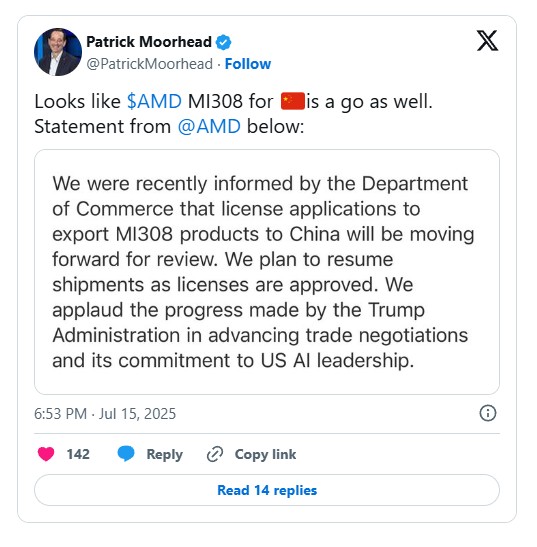Click the China flag emoji
This screenshot has width=537, height=547.
click(x=293, y=102)
